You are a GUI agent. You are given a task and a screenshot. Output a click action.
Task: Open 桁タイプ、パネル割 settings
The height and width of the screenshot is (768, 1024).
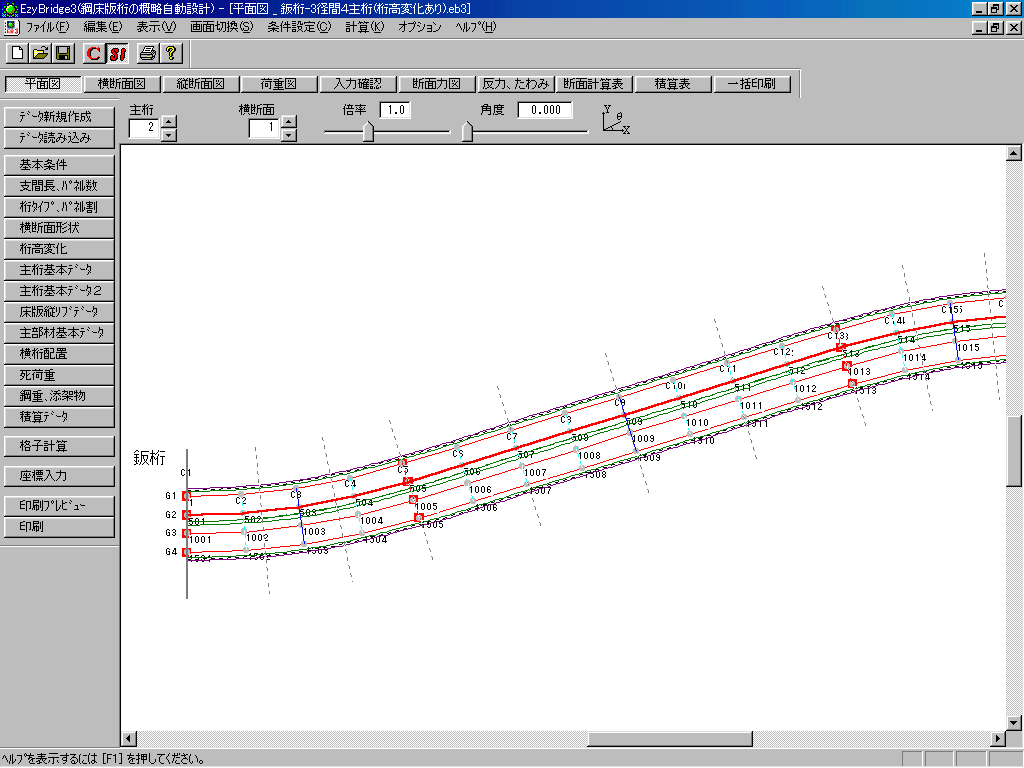click(x=59, y=207)
